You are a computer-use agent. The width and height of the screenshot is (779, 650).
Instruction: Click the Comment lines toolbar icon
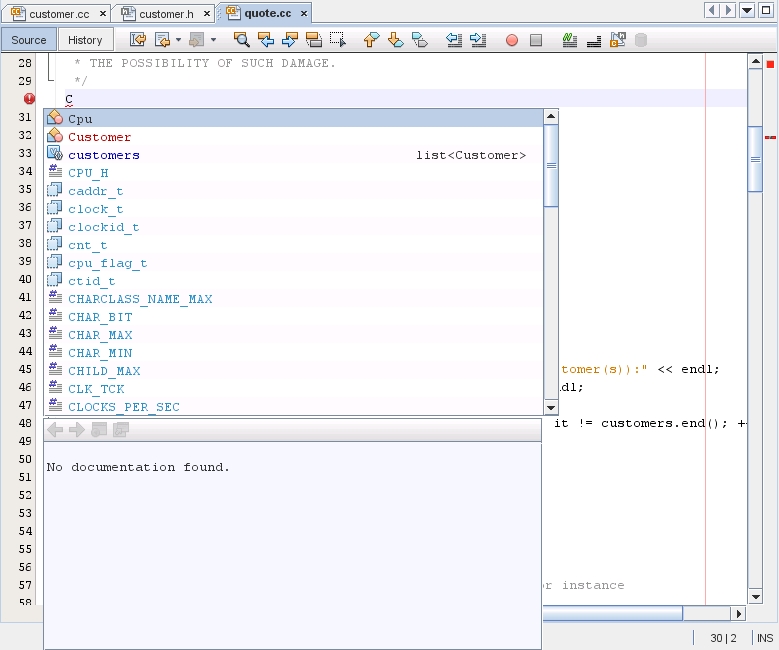tap(570, 40)
